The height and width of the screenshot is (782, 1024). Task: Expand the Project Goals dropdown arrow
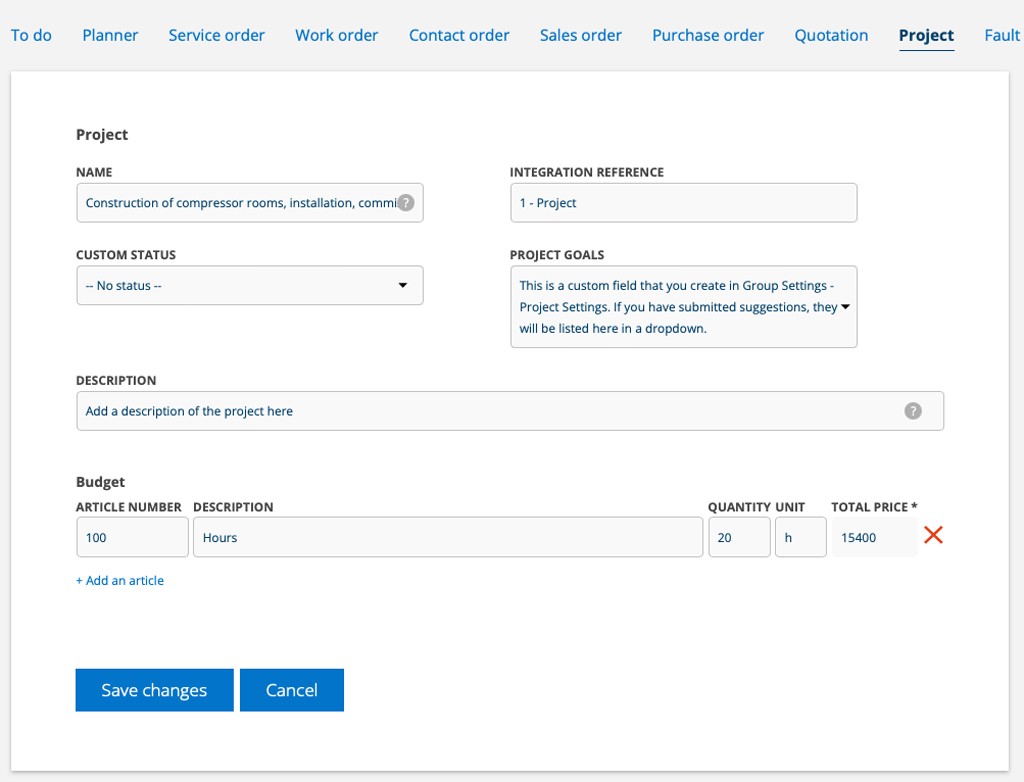pyautogui.click(x=845, y=307)
